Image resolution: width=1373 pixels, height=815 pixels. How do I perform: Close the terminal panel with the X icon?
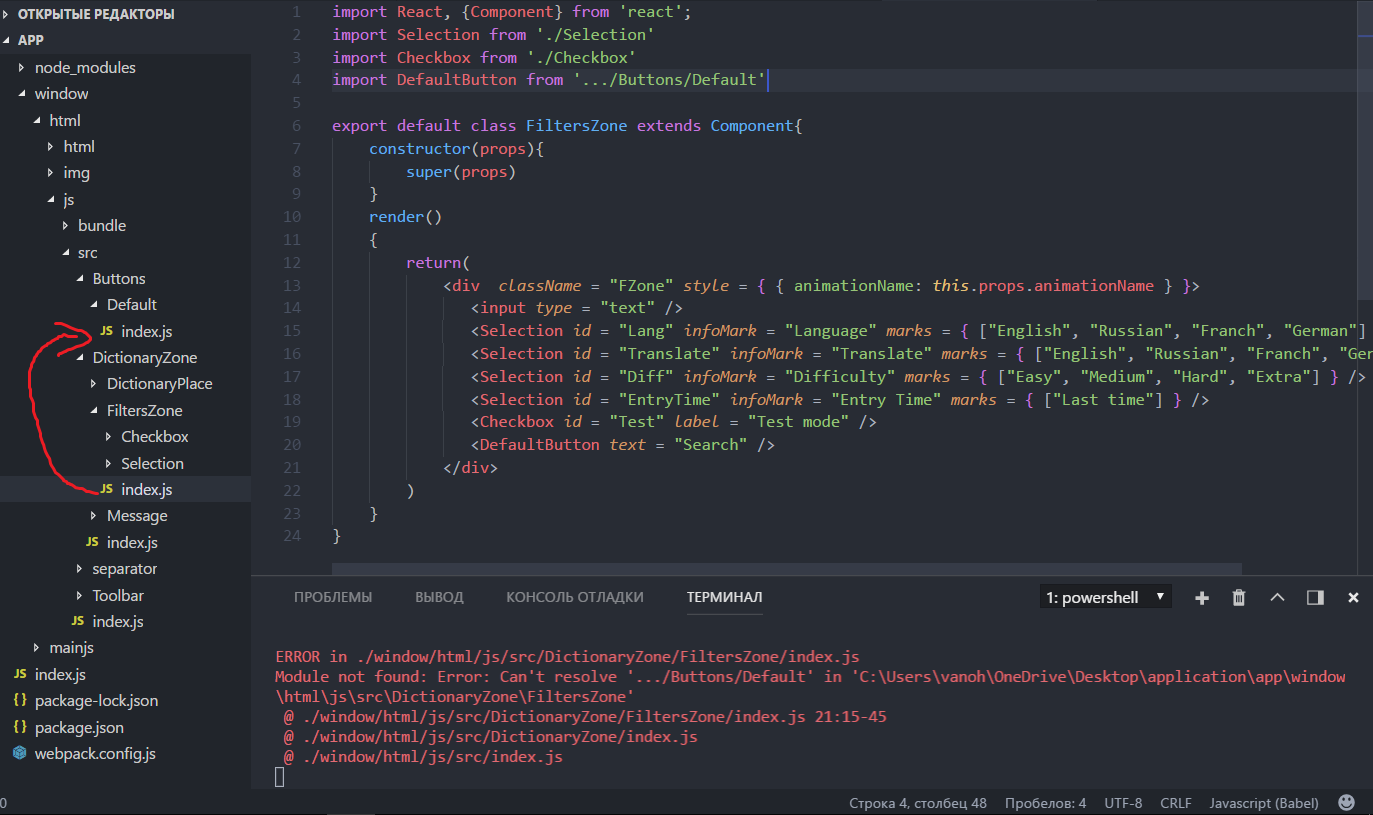pos(1353,598)
